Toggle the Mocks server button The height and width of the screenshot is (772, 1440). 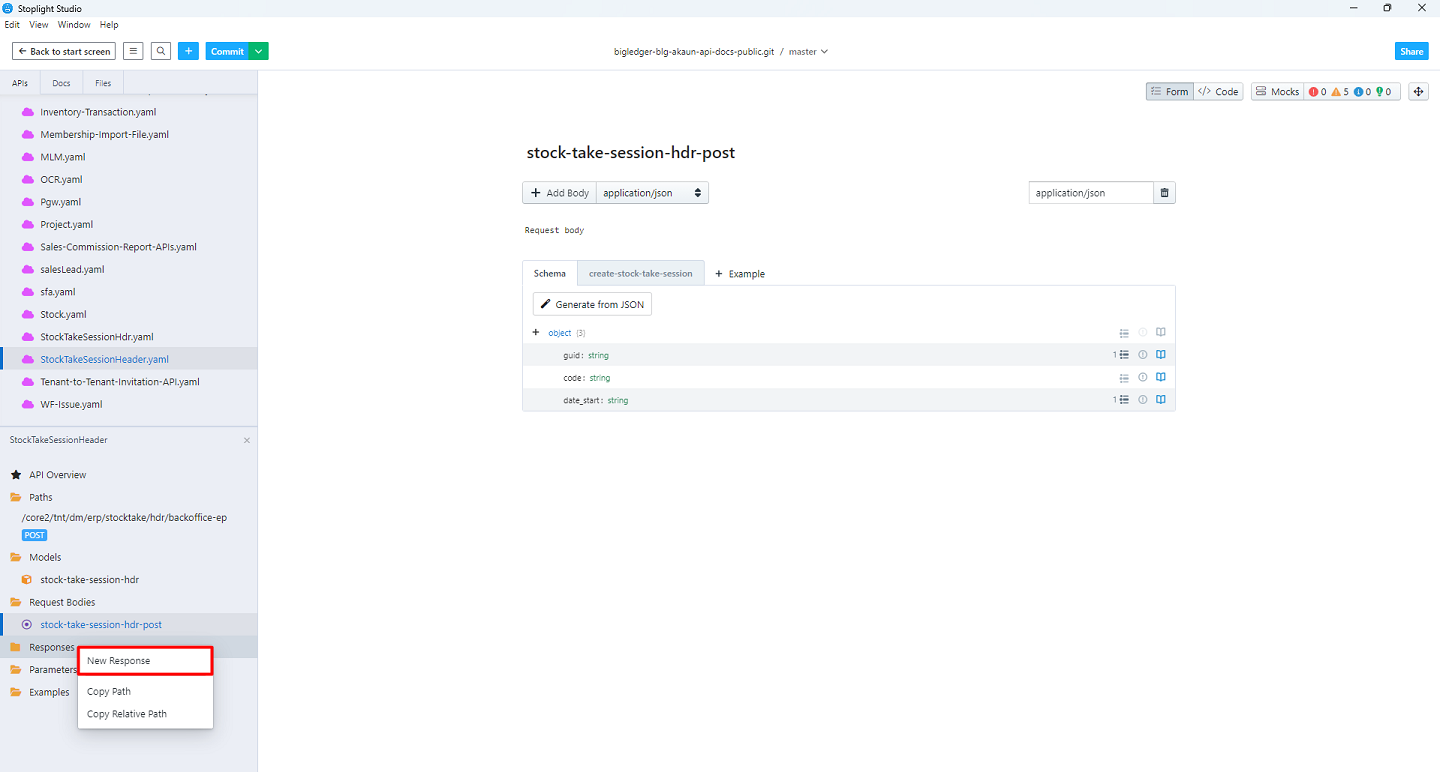(x=1277, y=92)
